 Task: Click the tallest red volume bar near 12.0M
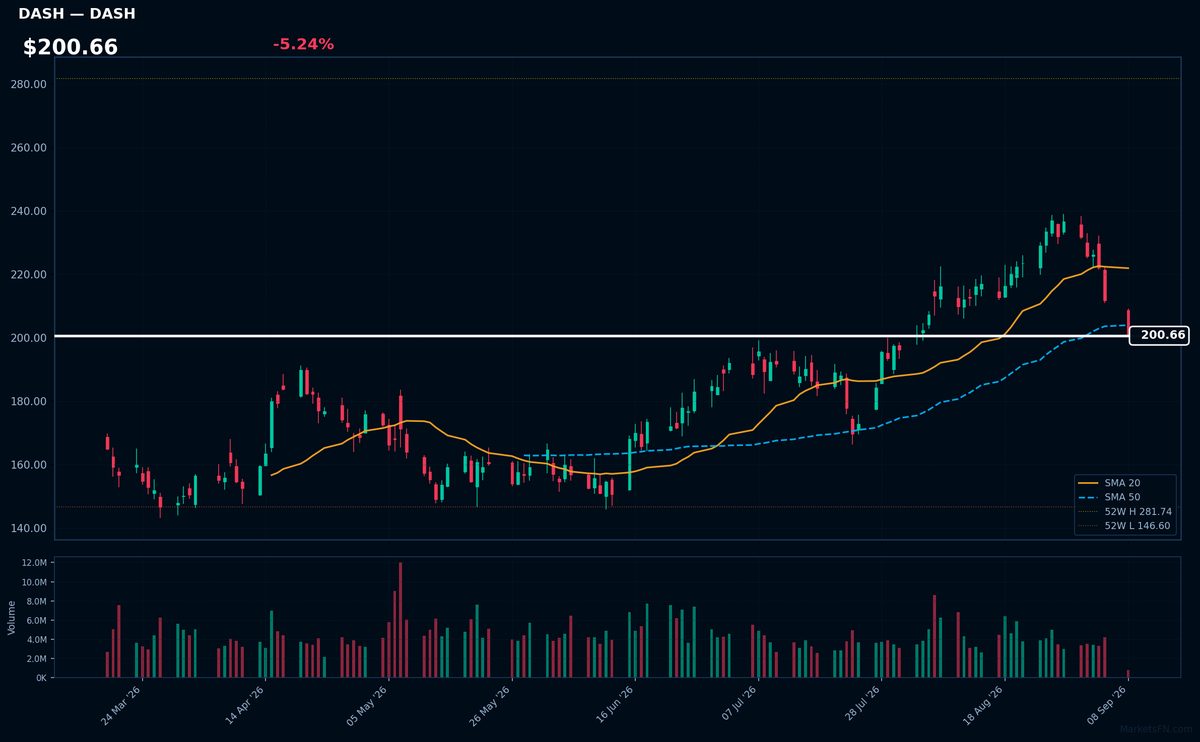(x=400, y=620)
